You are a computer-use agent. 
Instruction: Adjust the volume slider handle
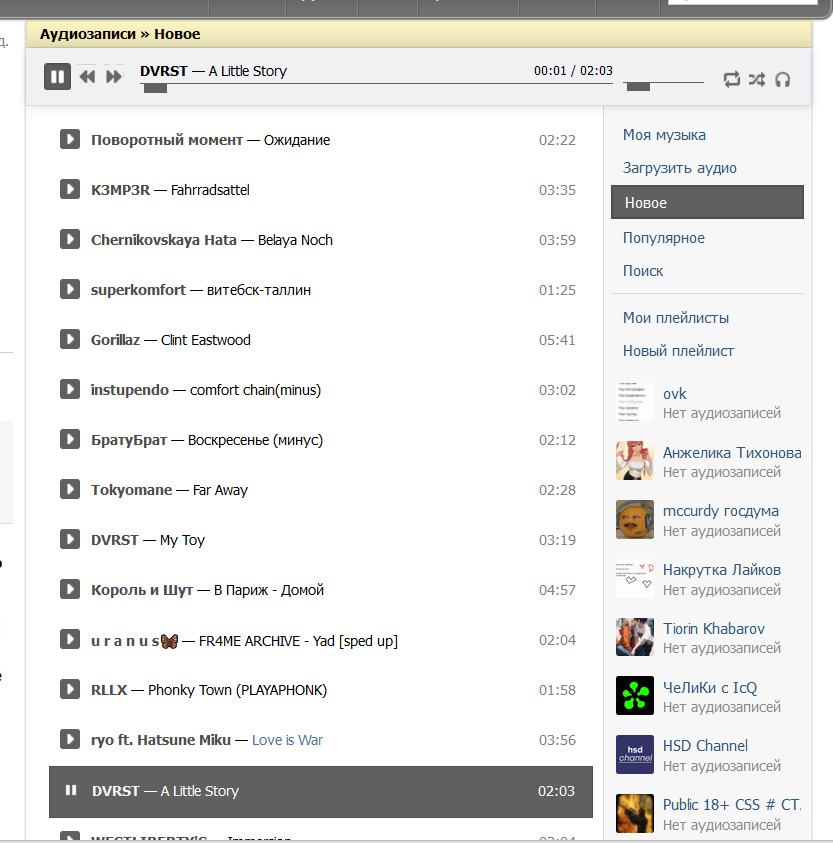point(638,87)
